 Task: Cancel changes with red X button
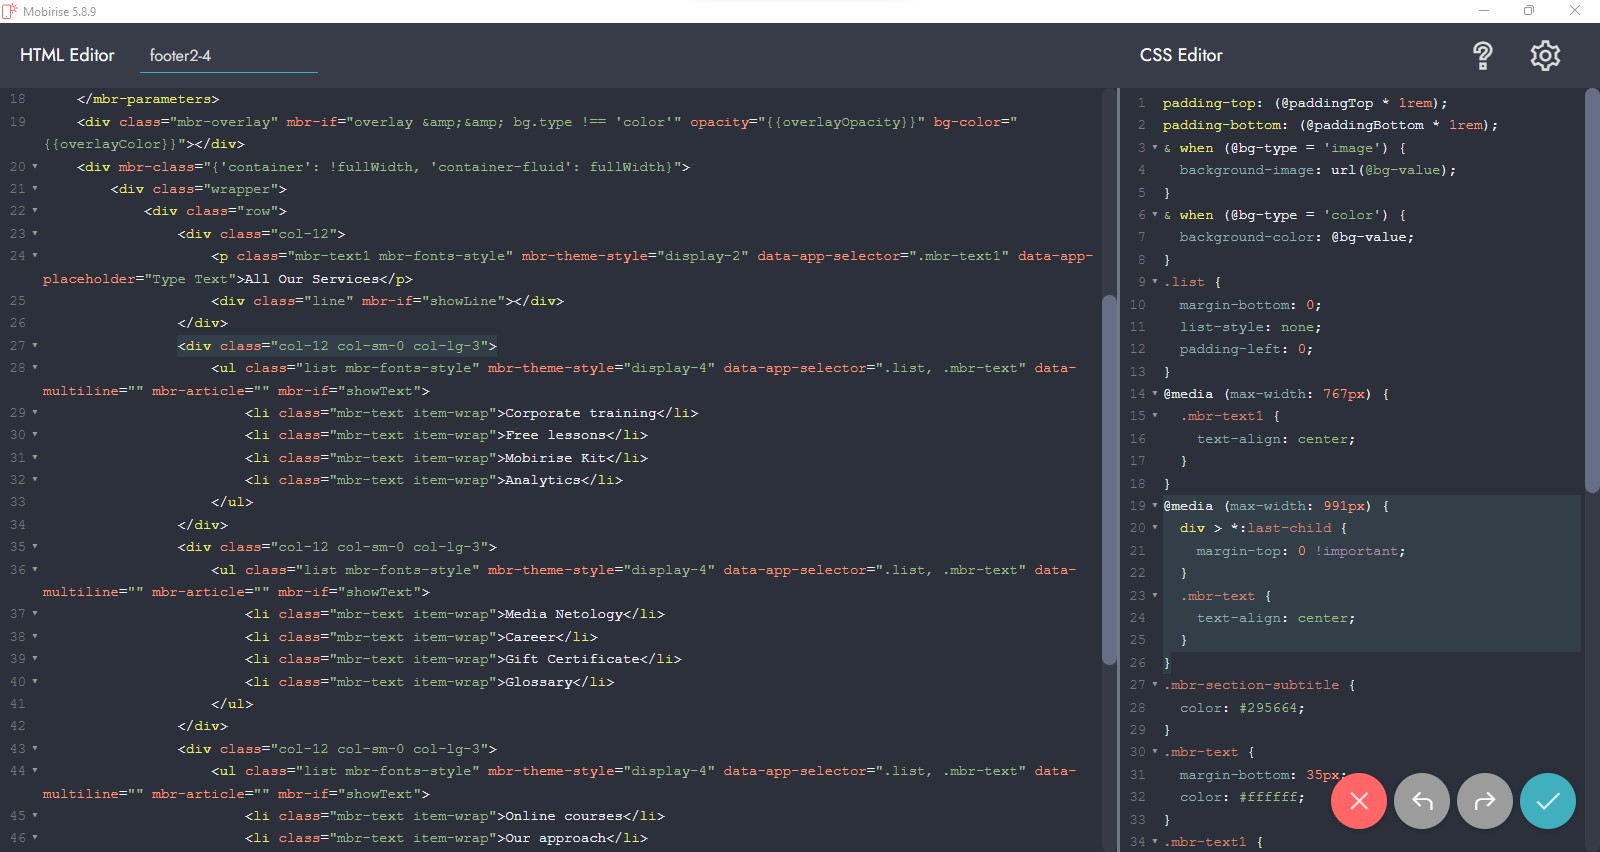coord(1358,801)
